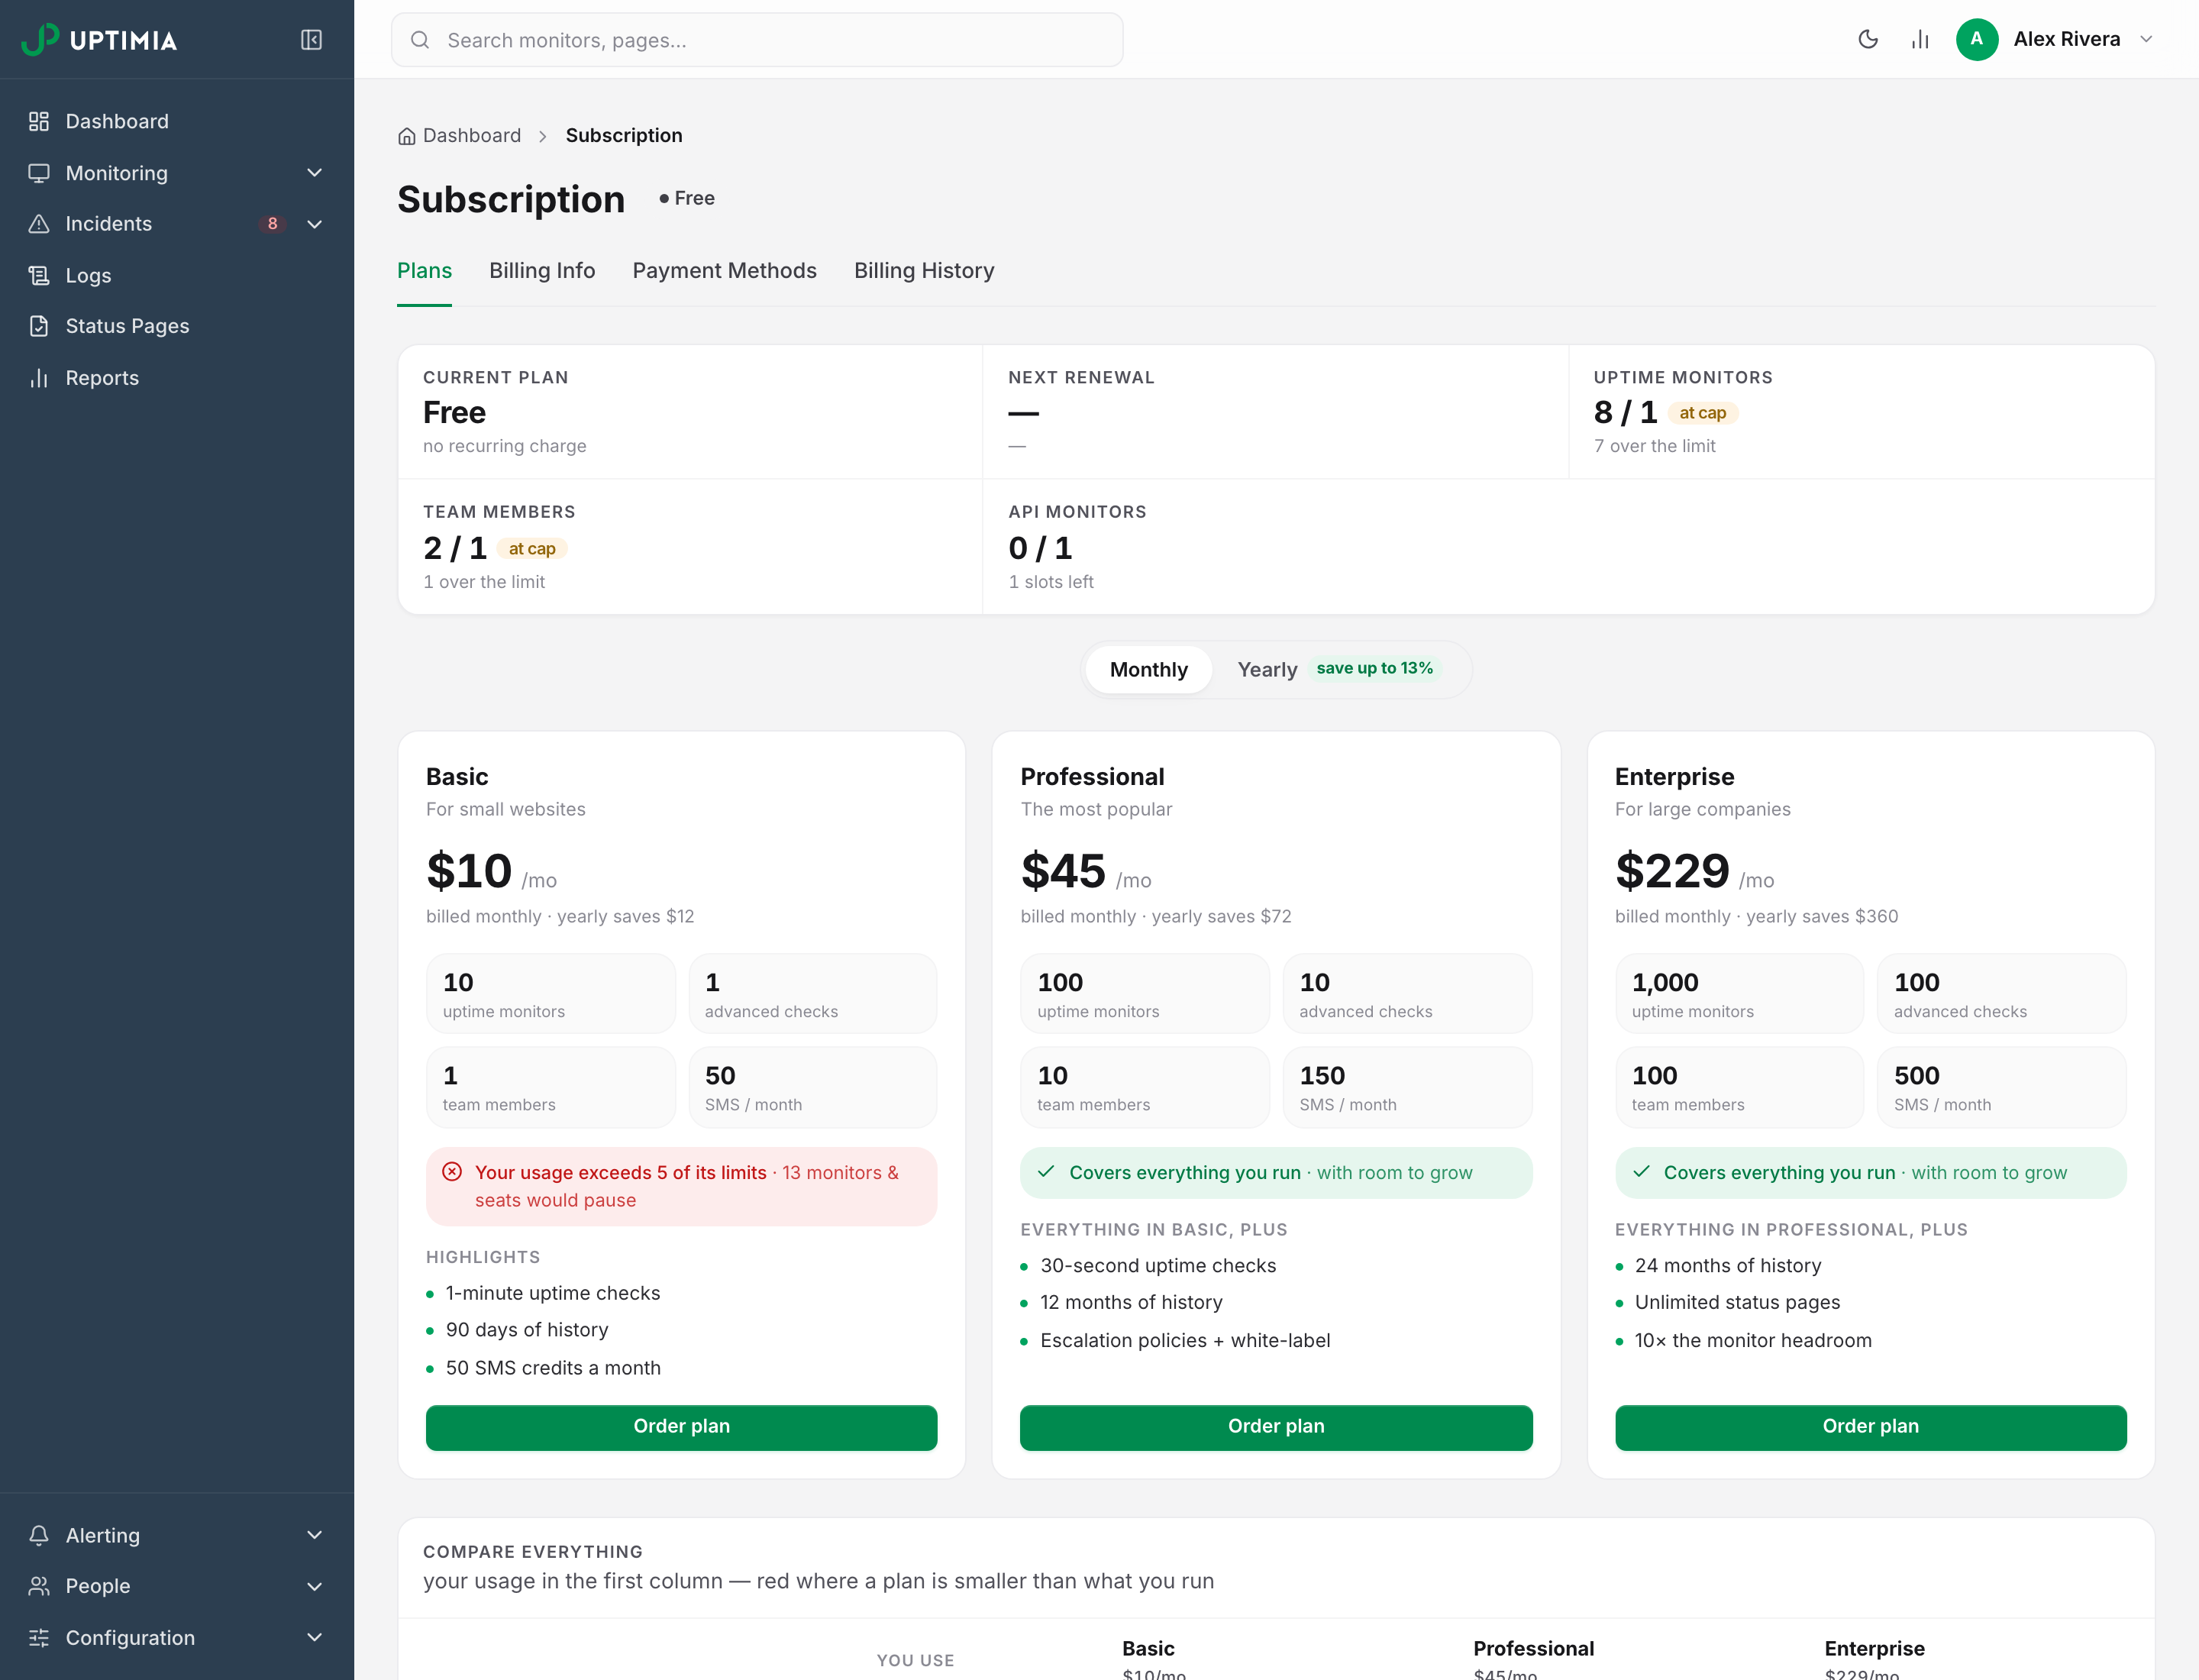2199x1680 pixels.
Task: Click '7 over the limit' text
Action: 1654,447
